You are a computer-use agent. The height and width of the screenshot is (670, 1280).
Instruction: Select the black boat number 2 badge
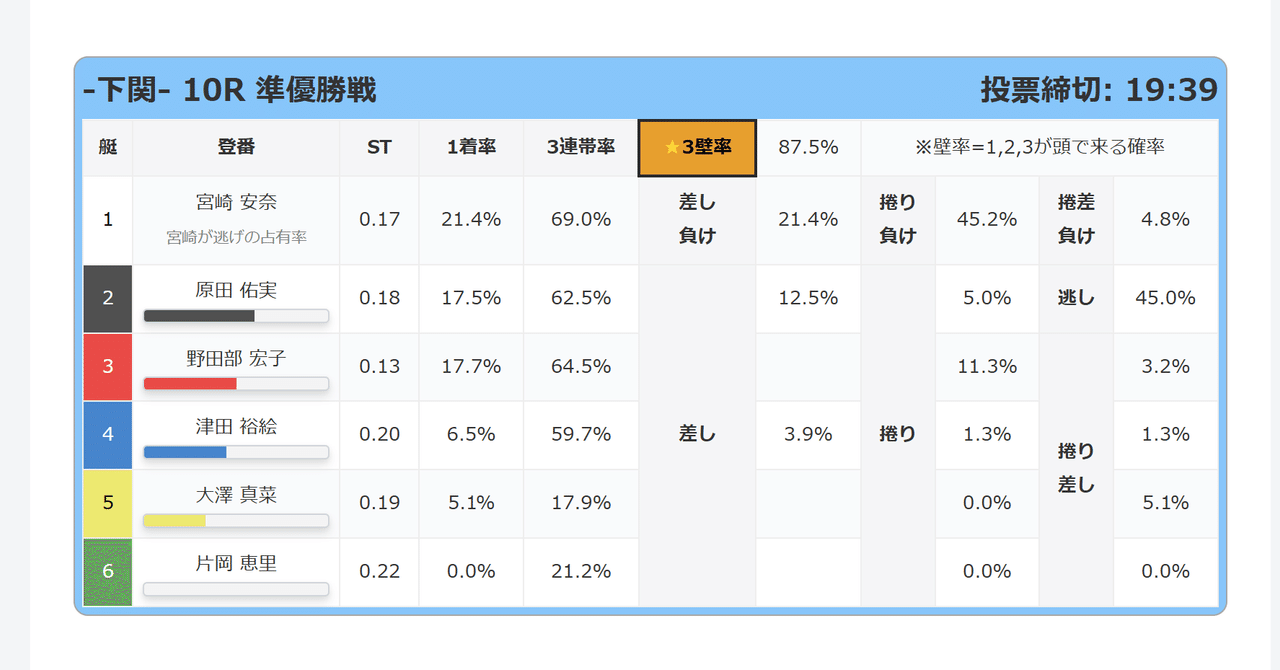108,298
